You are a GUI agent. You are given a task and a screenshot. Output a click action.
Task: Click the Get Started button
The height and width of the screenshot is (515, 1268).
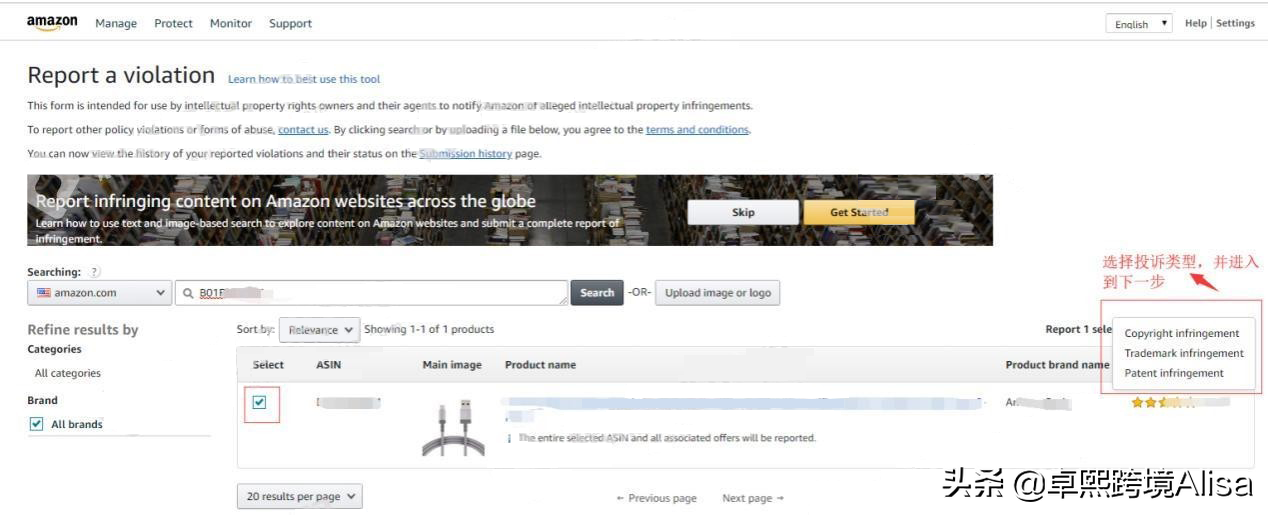(859, 212)
